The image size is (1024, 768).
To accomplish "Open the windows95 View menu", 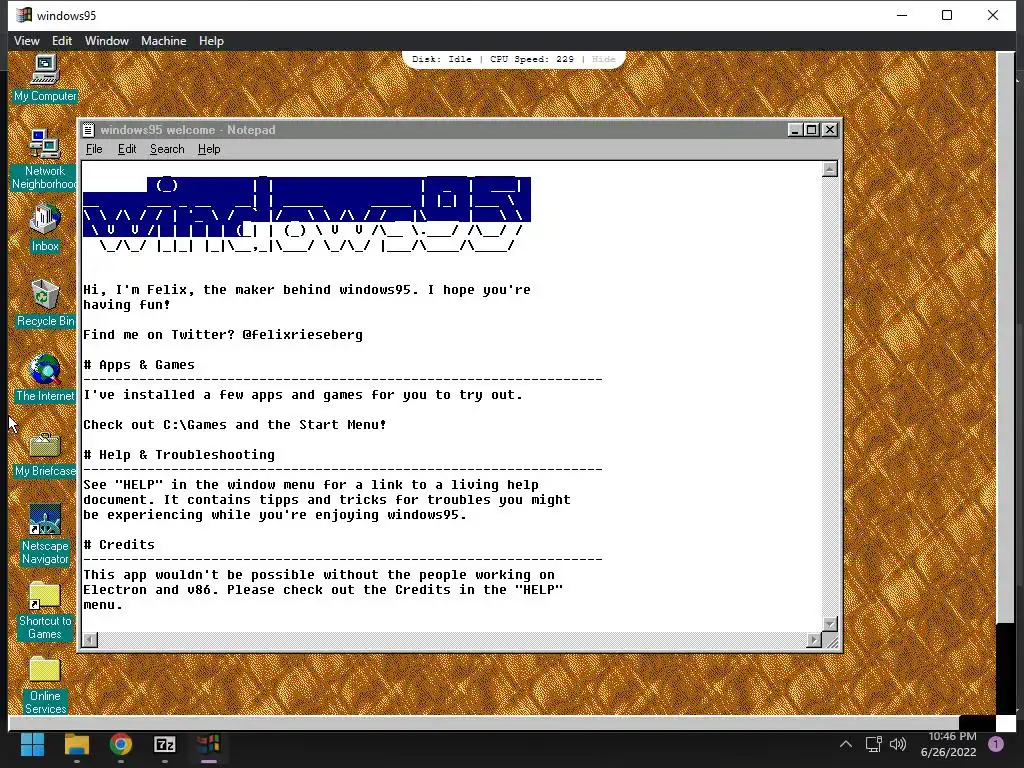I will click(27, 40).
